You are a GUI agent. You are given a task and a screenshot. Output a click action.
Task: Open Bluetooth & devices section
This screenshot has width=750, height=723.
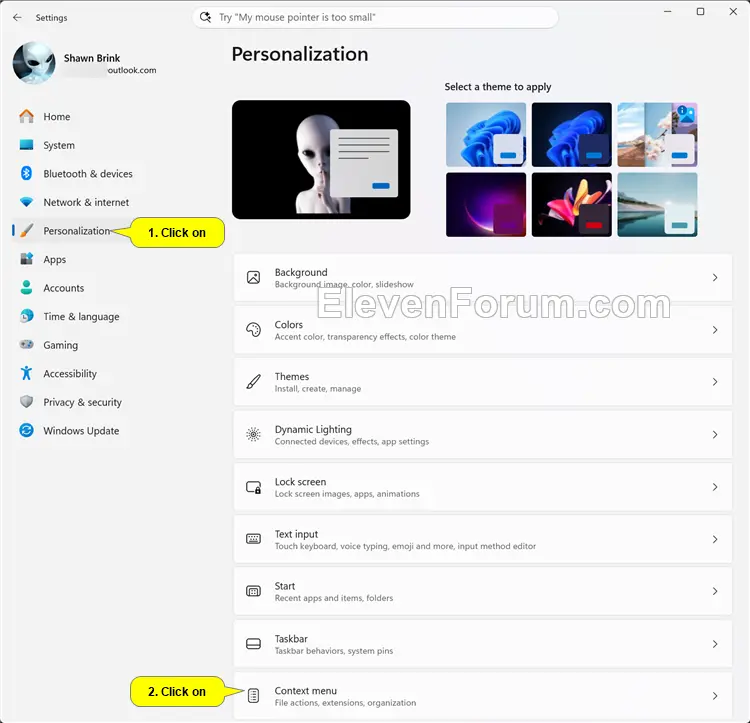pyautogui.click(x=88, y=174)
